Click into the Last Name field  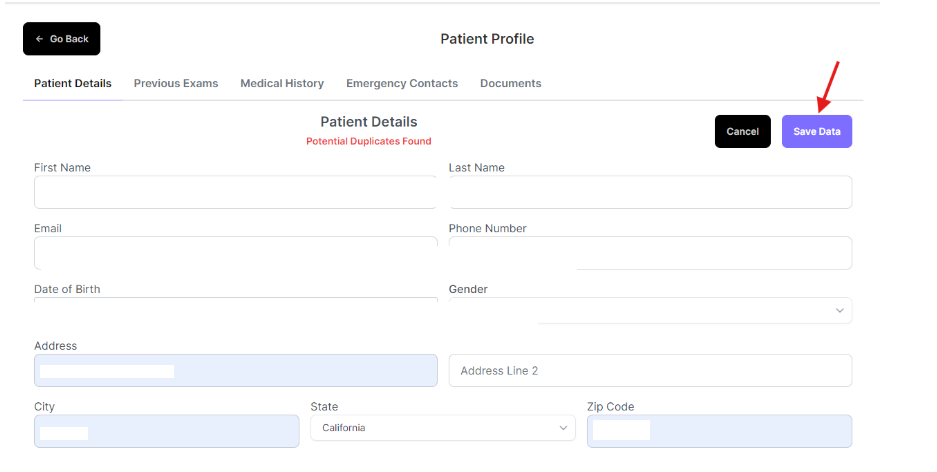pyautogui.click(x=650, y=192)
